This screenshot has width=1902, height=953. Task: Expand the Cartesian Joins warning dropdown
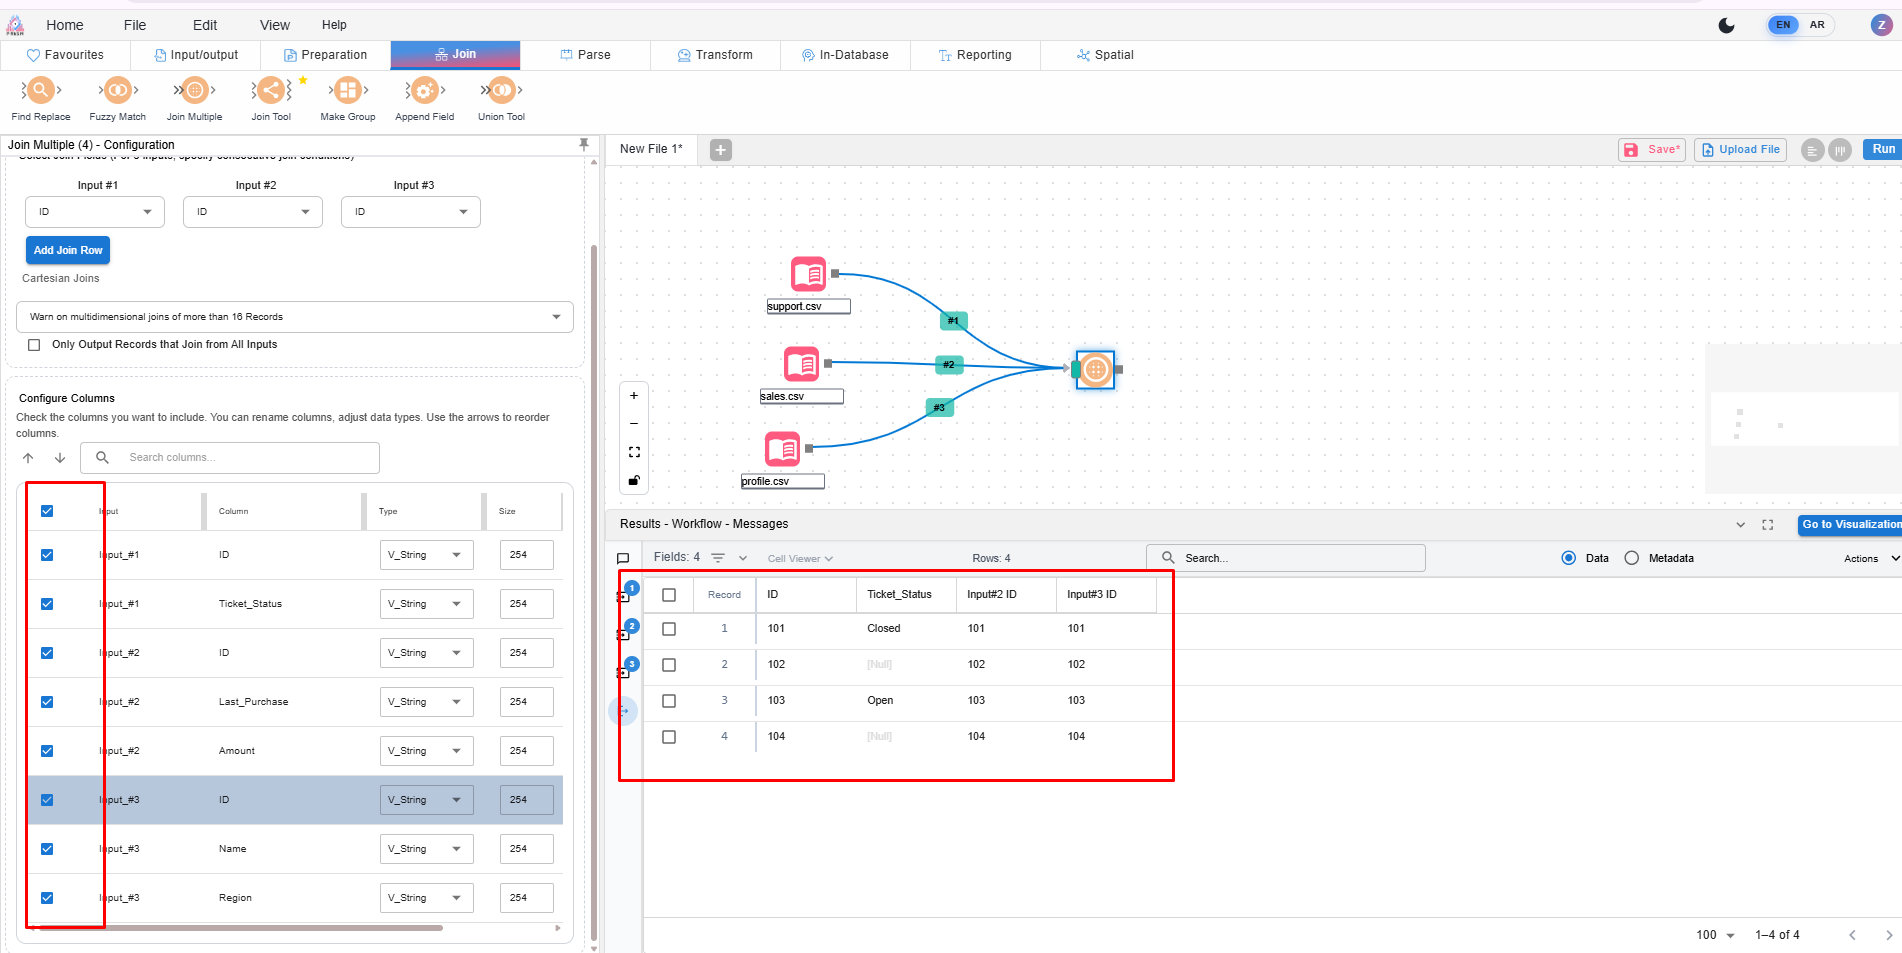[294, 317]
